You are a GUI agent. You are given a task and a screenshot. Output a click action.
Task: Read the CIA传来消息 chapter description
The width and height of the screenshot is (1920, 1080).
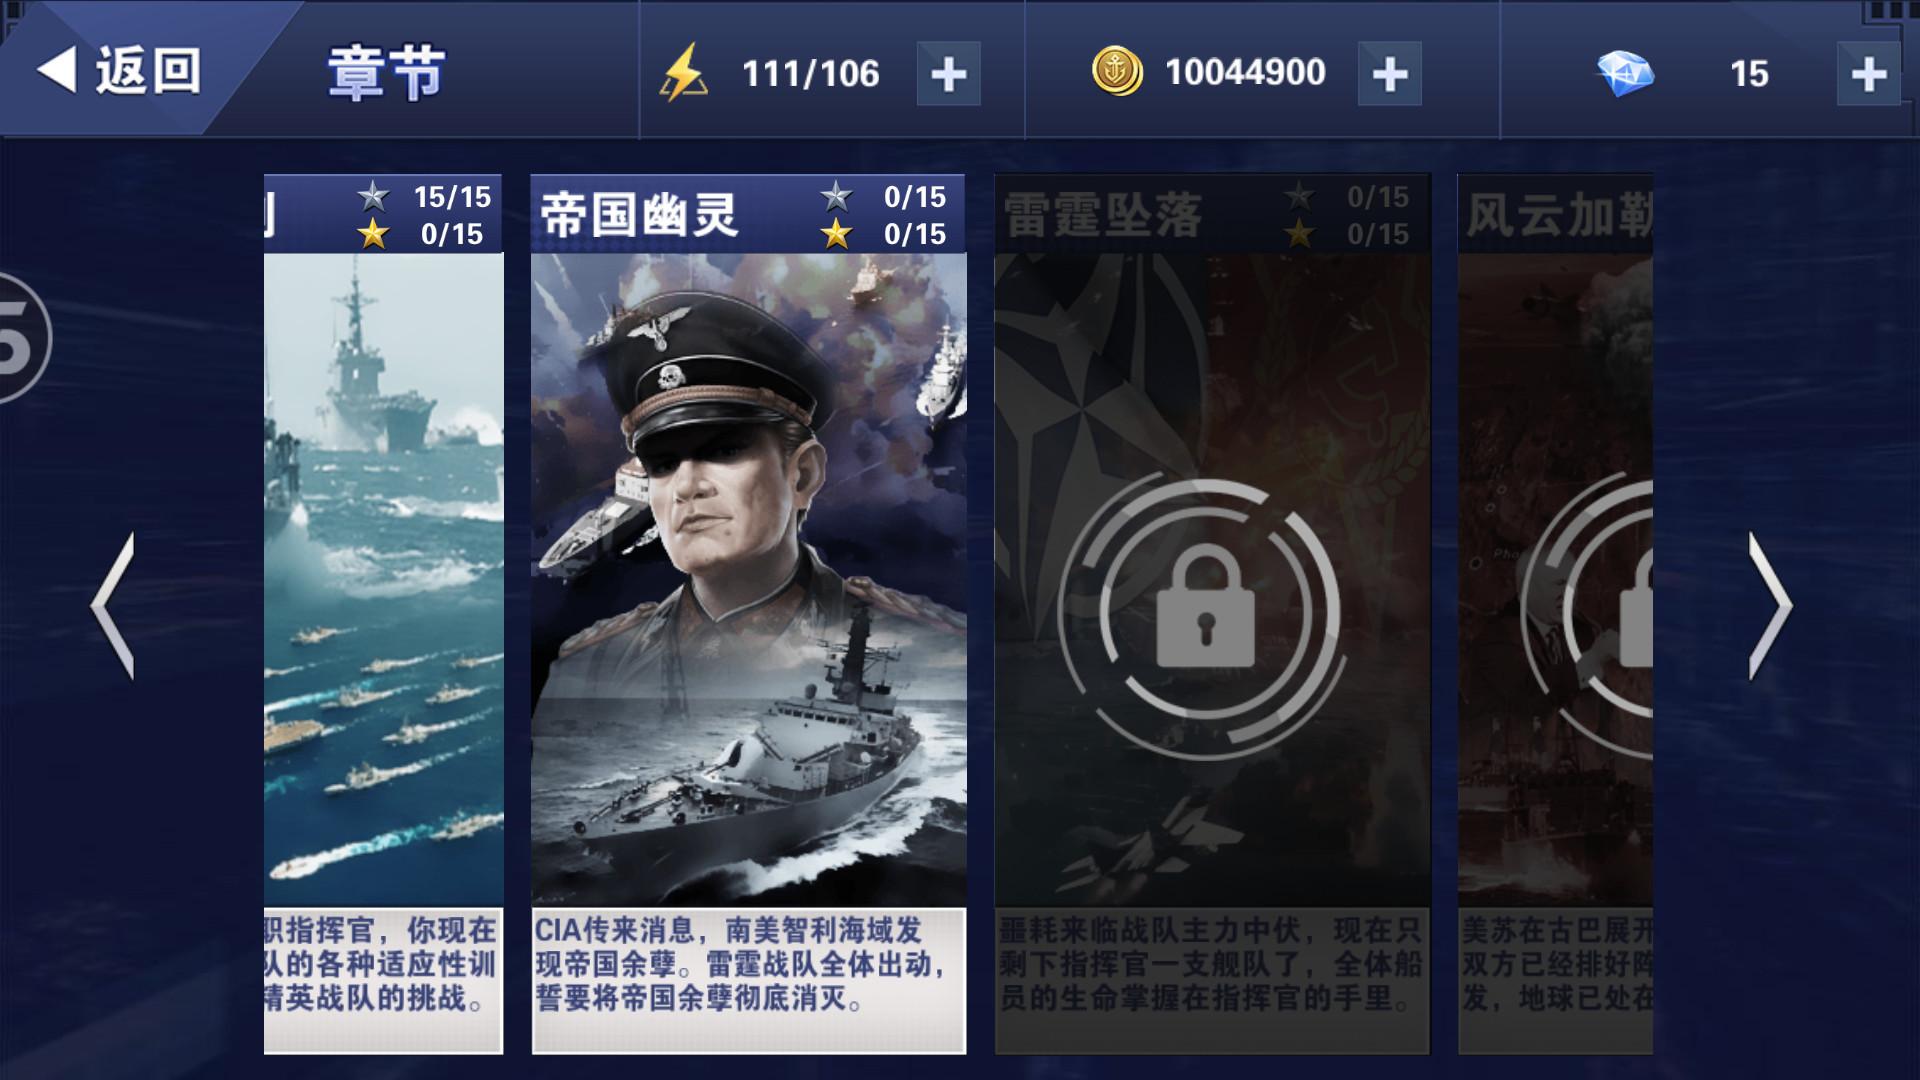(748, 964)
